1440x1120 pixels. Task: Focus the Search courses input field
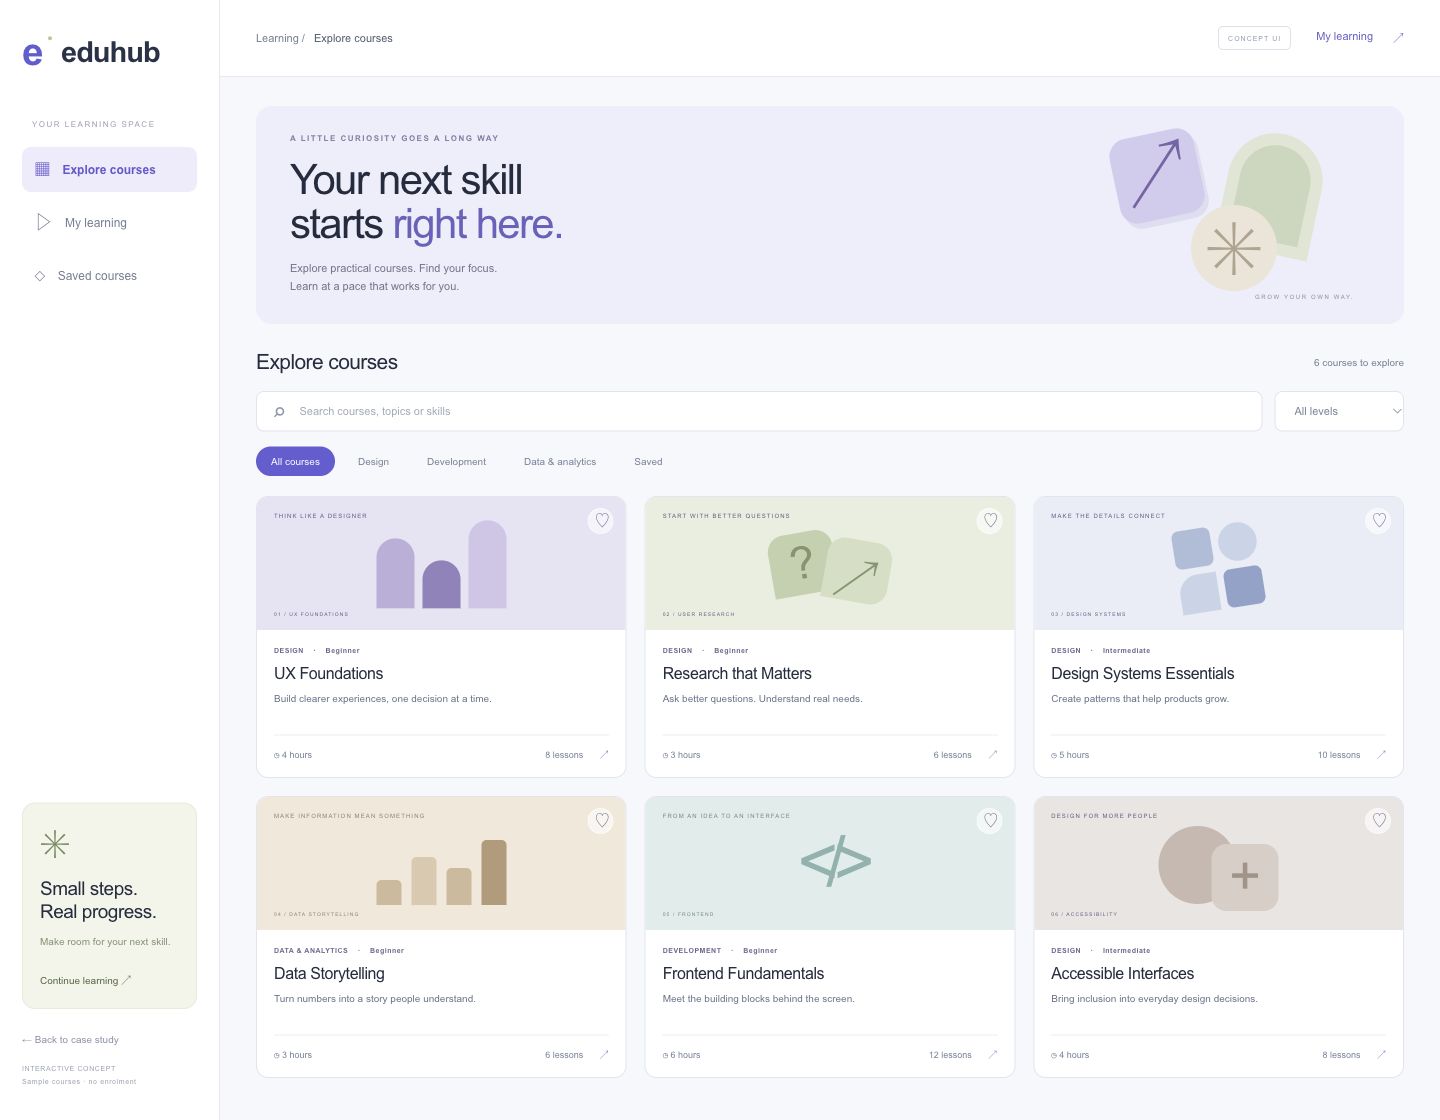(759, 411)
